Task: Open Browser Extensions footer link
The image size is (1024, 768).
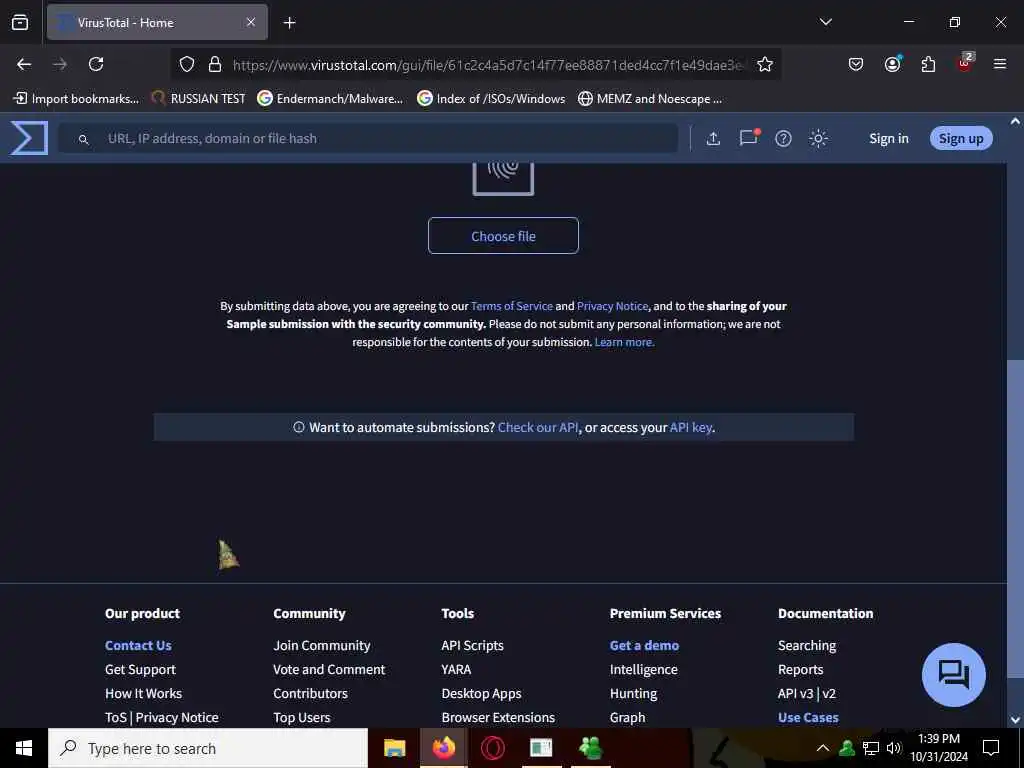Action: pyautogui.click(x=498, y=717)
